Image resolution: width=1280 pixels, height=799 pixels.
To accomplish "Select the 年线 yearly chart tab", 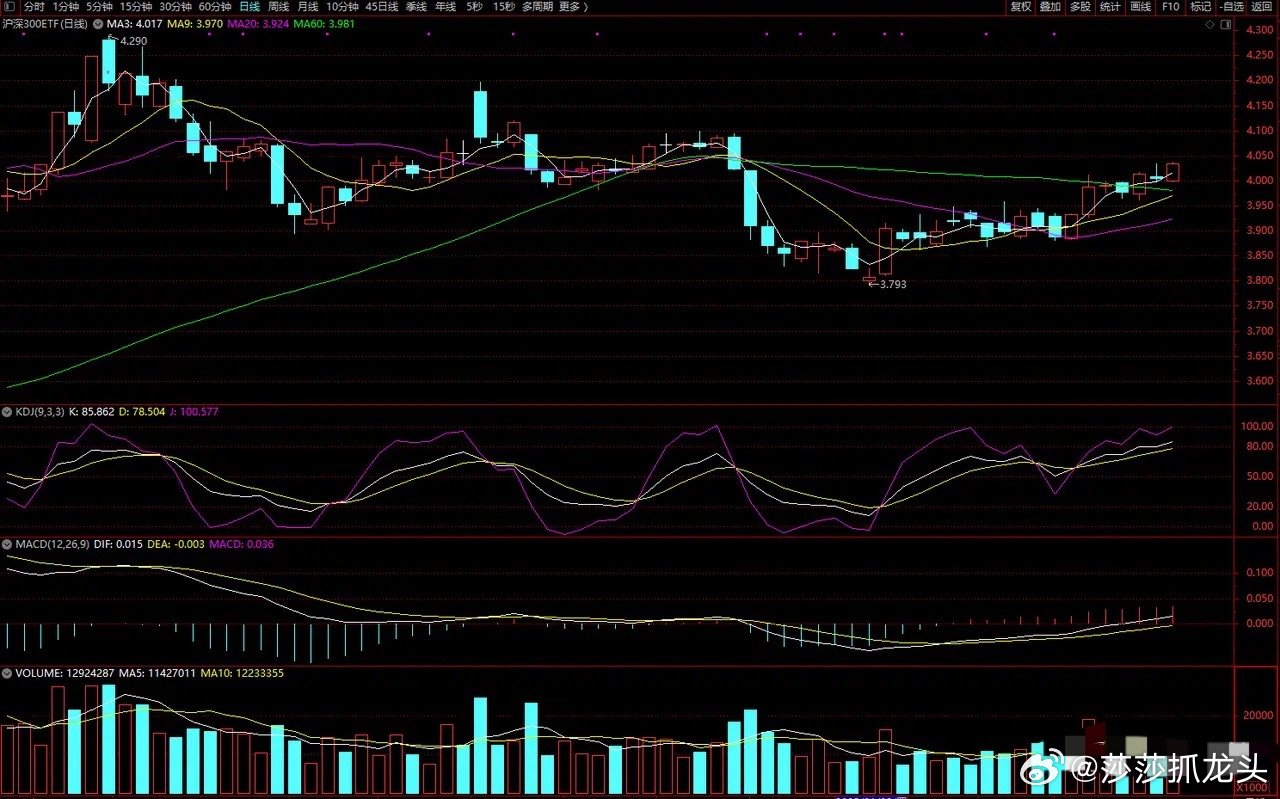I will [x=445, y=6].
